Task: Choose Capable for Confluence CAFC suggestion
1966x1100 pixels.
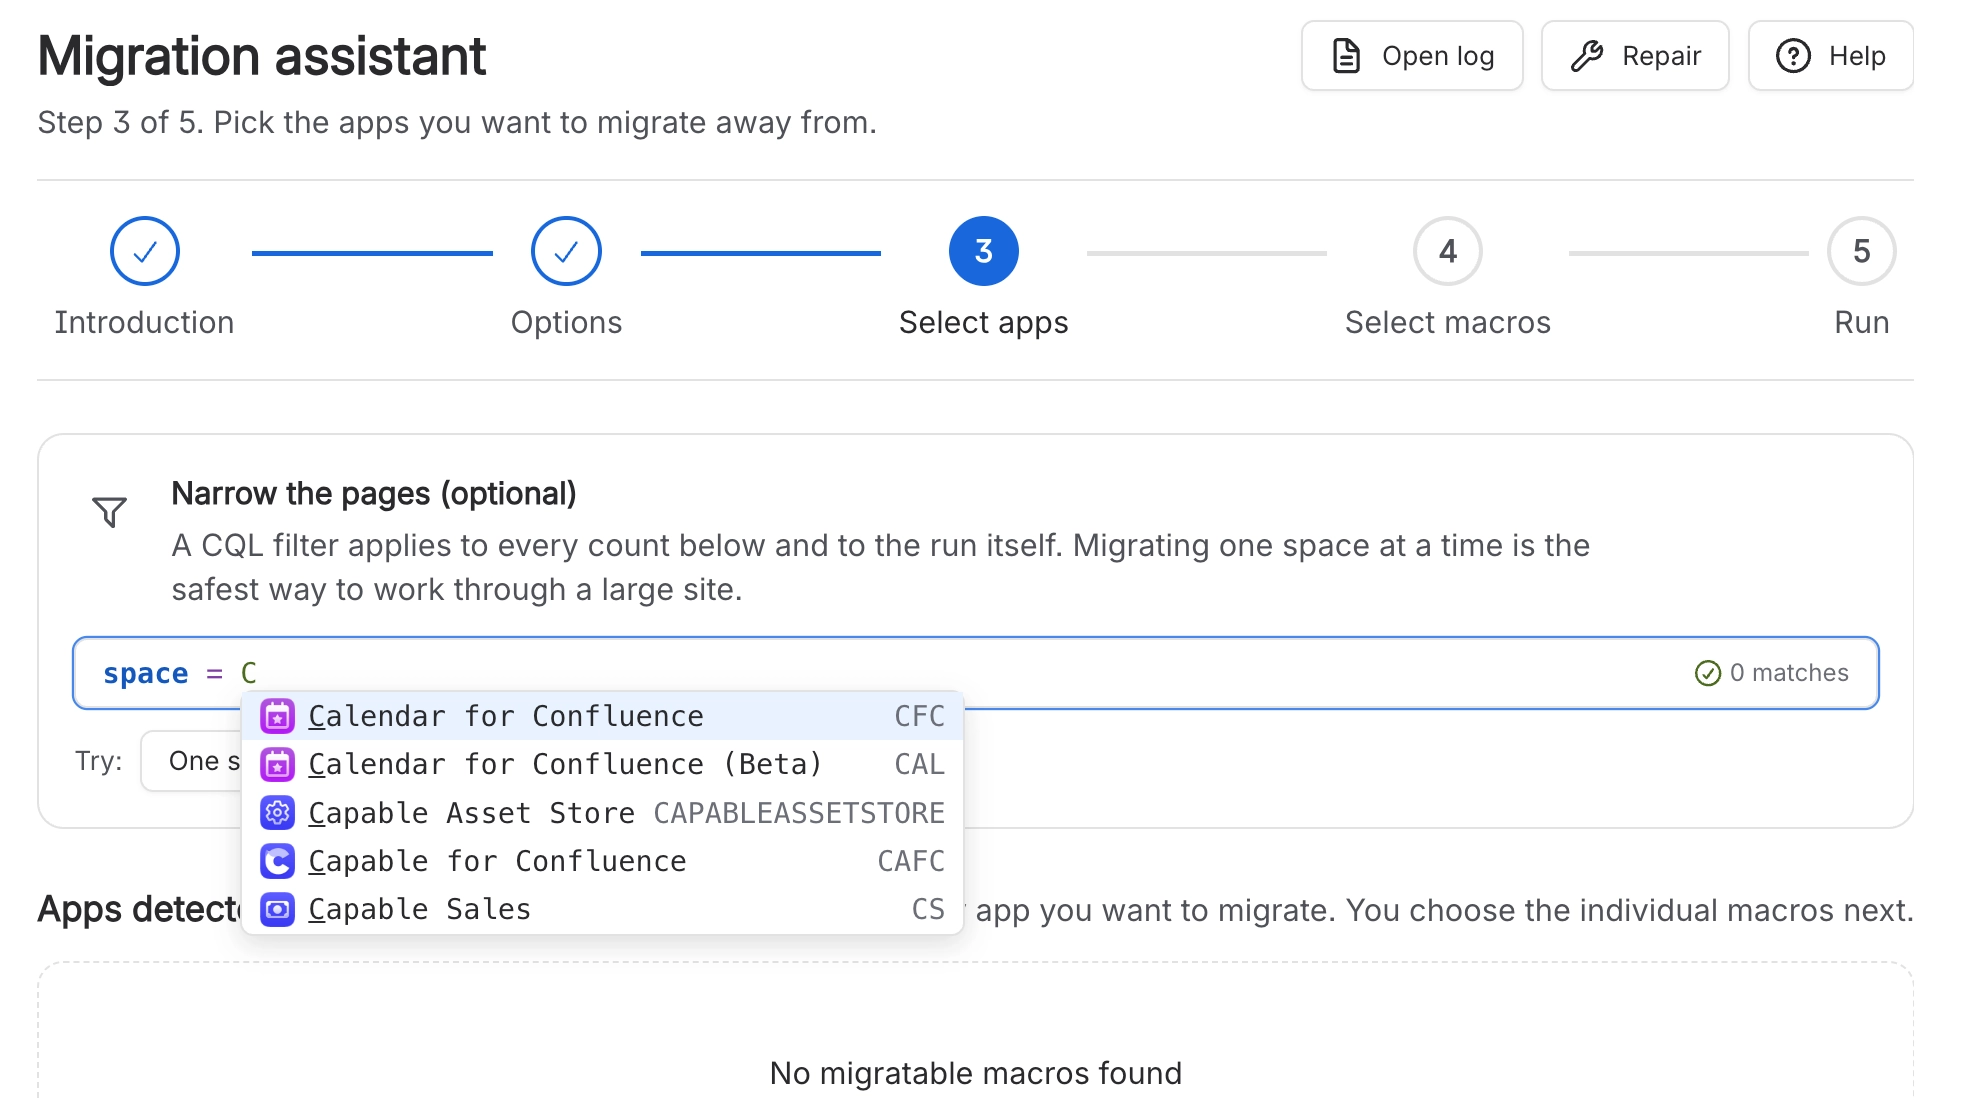Action: point(602,861)
